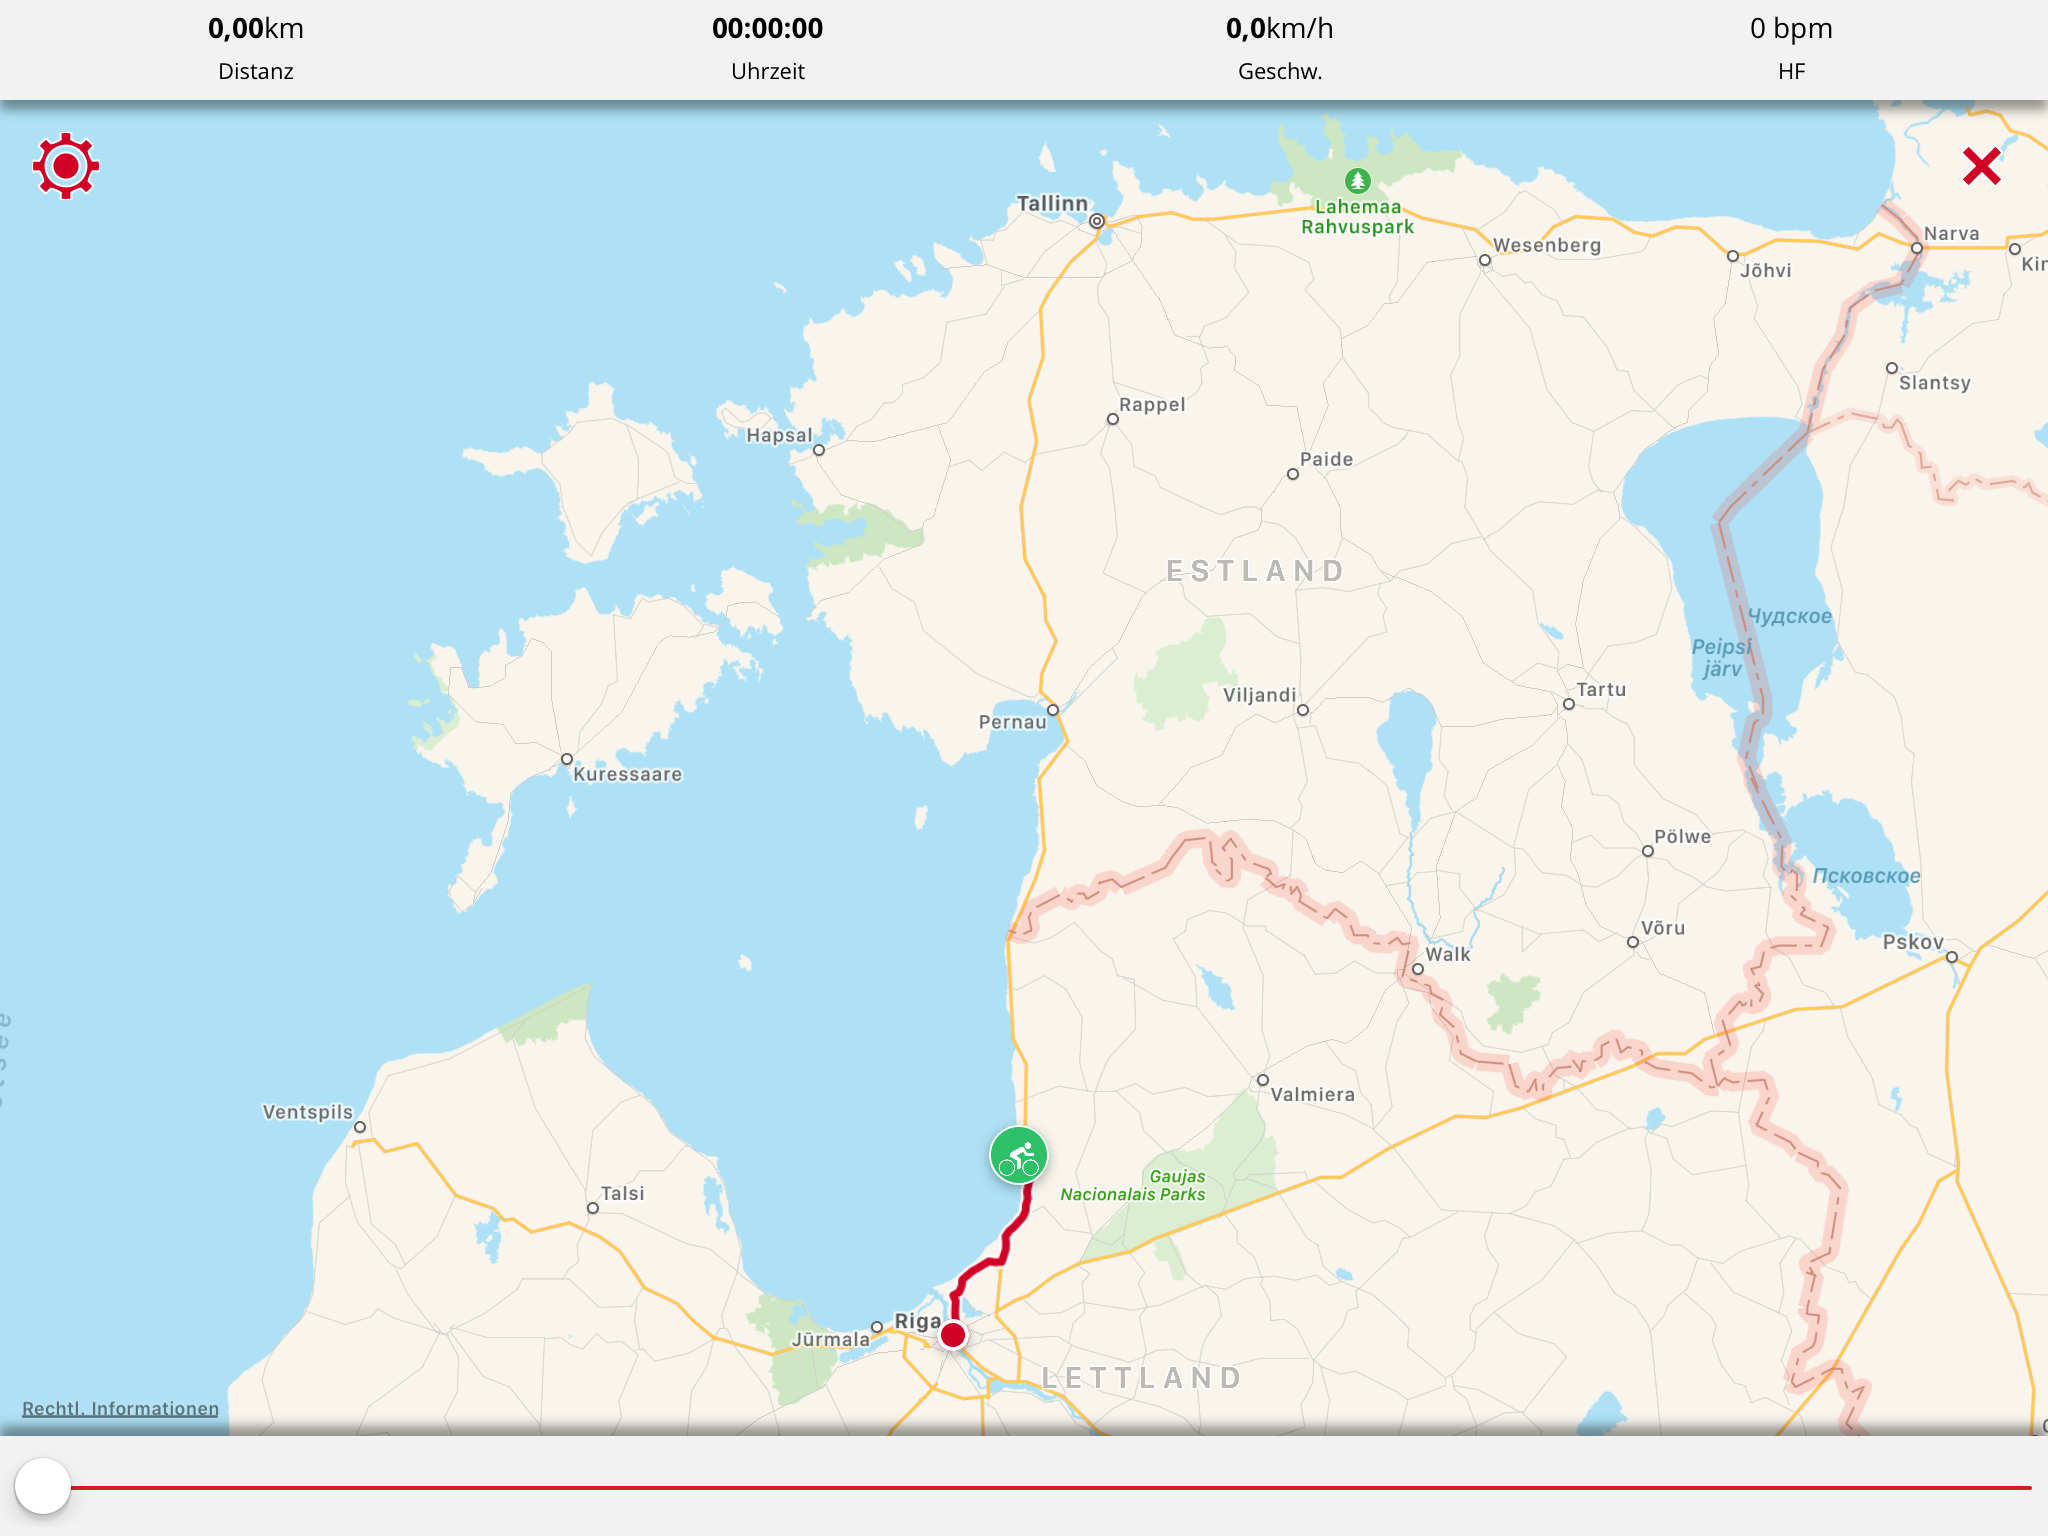Click the Lahemaa Rahvuspark tree icon
The width and height of the screenshot is (2048, 1536).
(1357, 181)
